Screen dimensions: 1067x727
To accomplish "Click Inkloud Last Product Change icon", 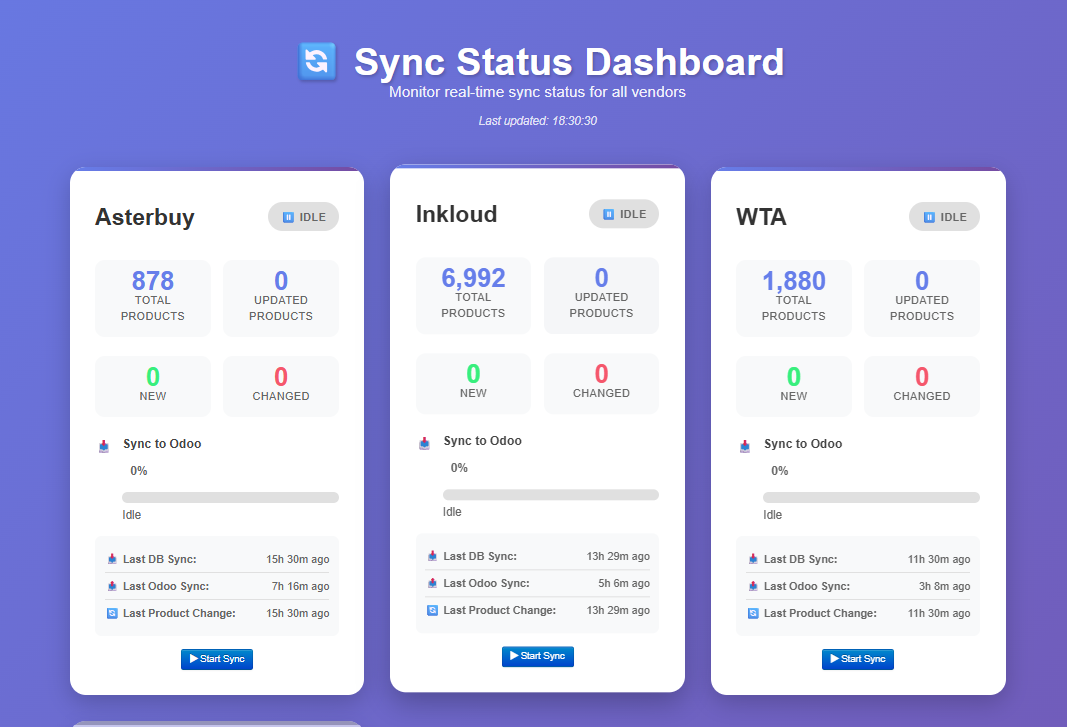I will coord(432,611).
